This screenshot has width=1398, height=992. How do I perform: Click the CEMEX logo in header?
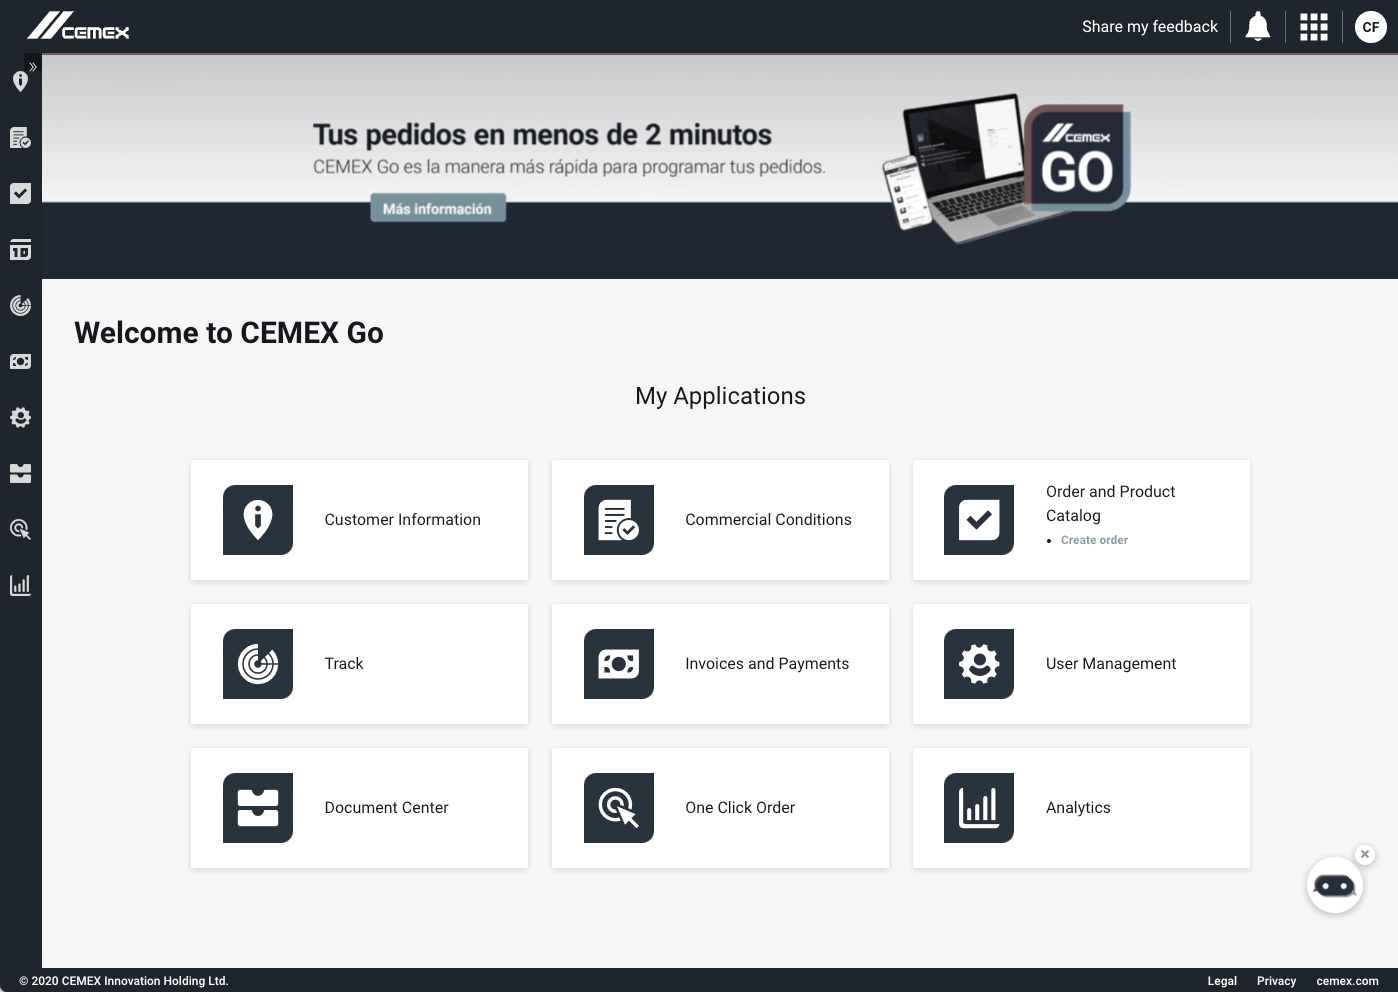(x=78, y=26)
